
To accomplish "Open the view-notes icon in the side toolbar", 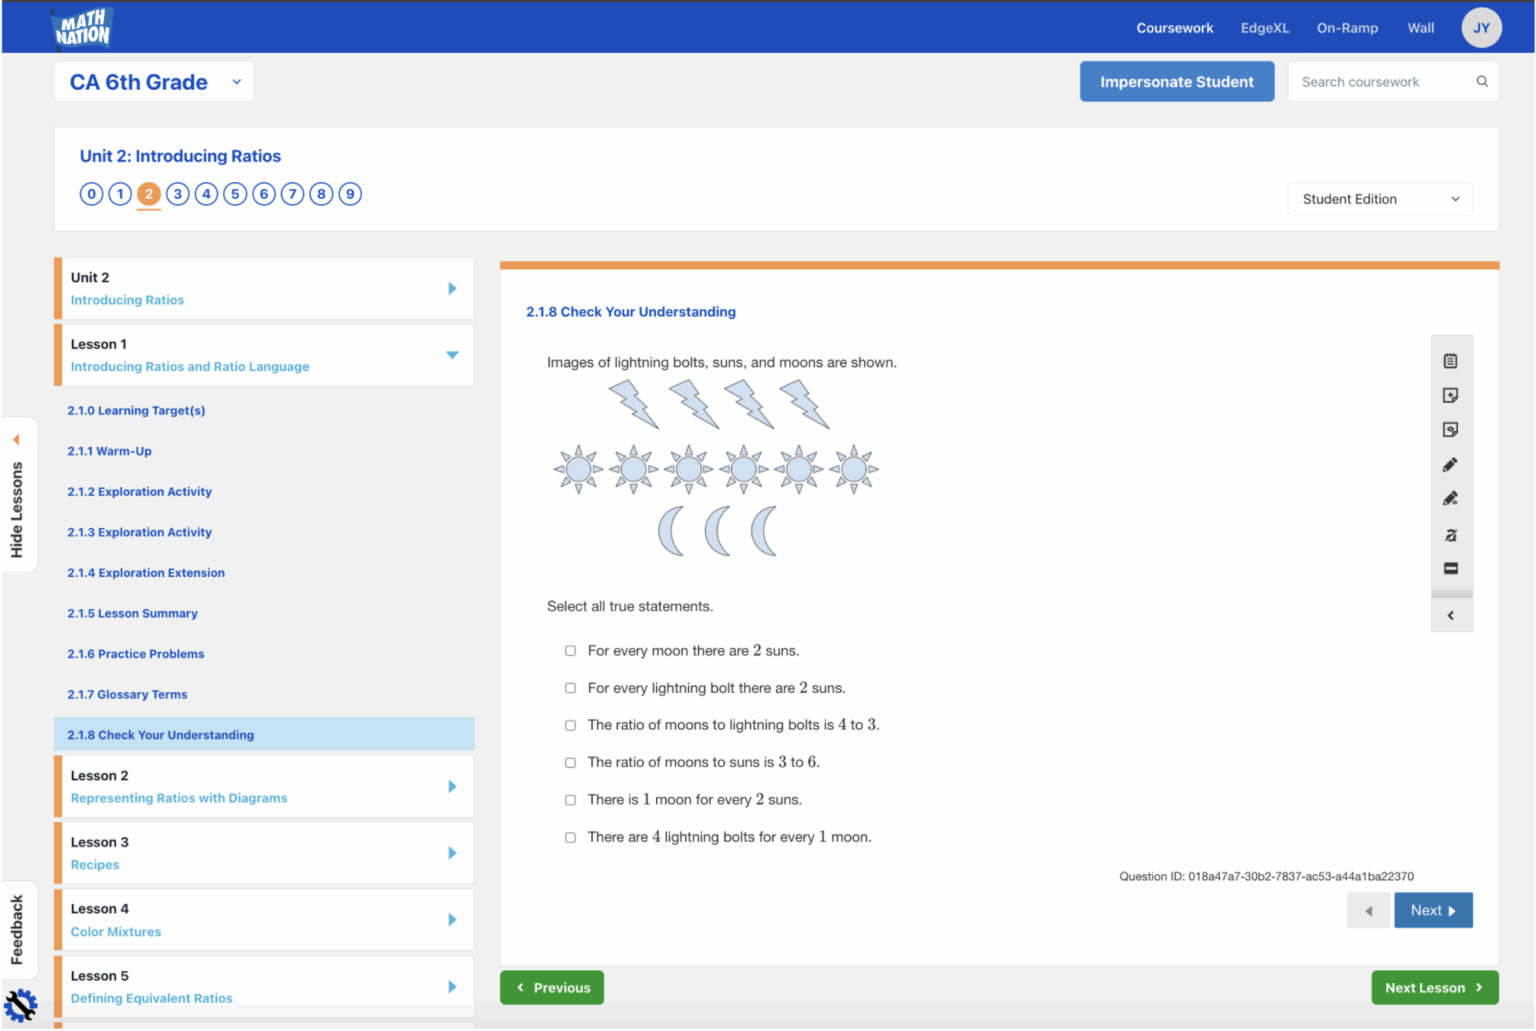I will (x=1451, y=429).
